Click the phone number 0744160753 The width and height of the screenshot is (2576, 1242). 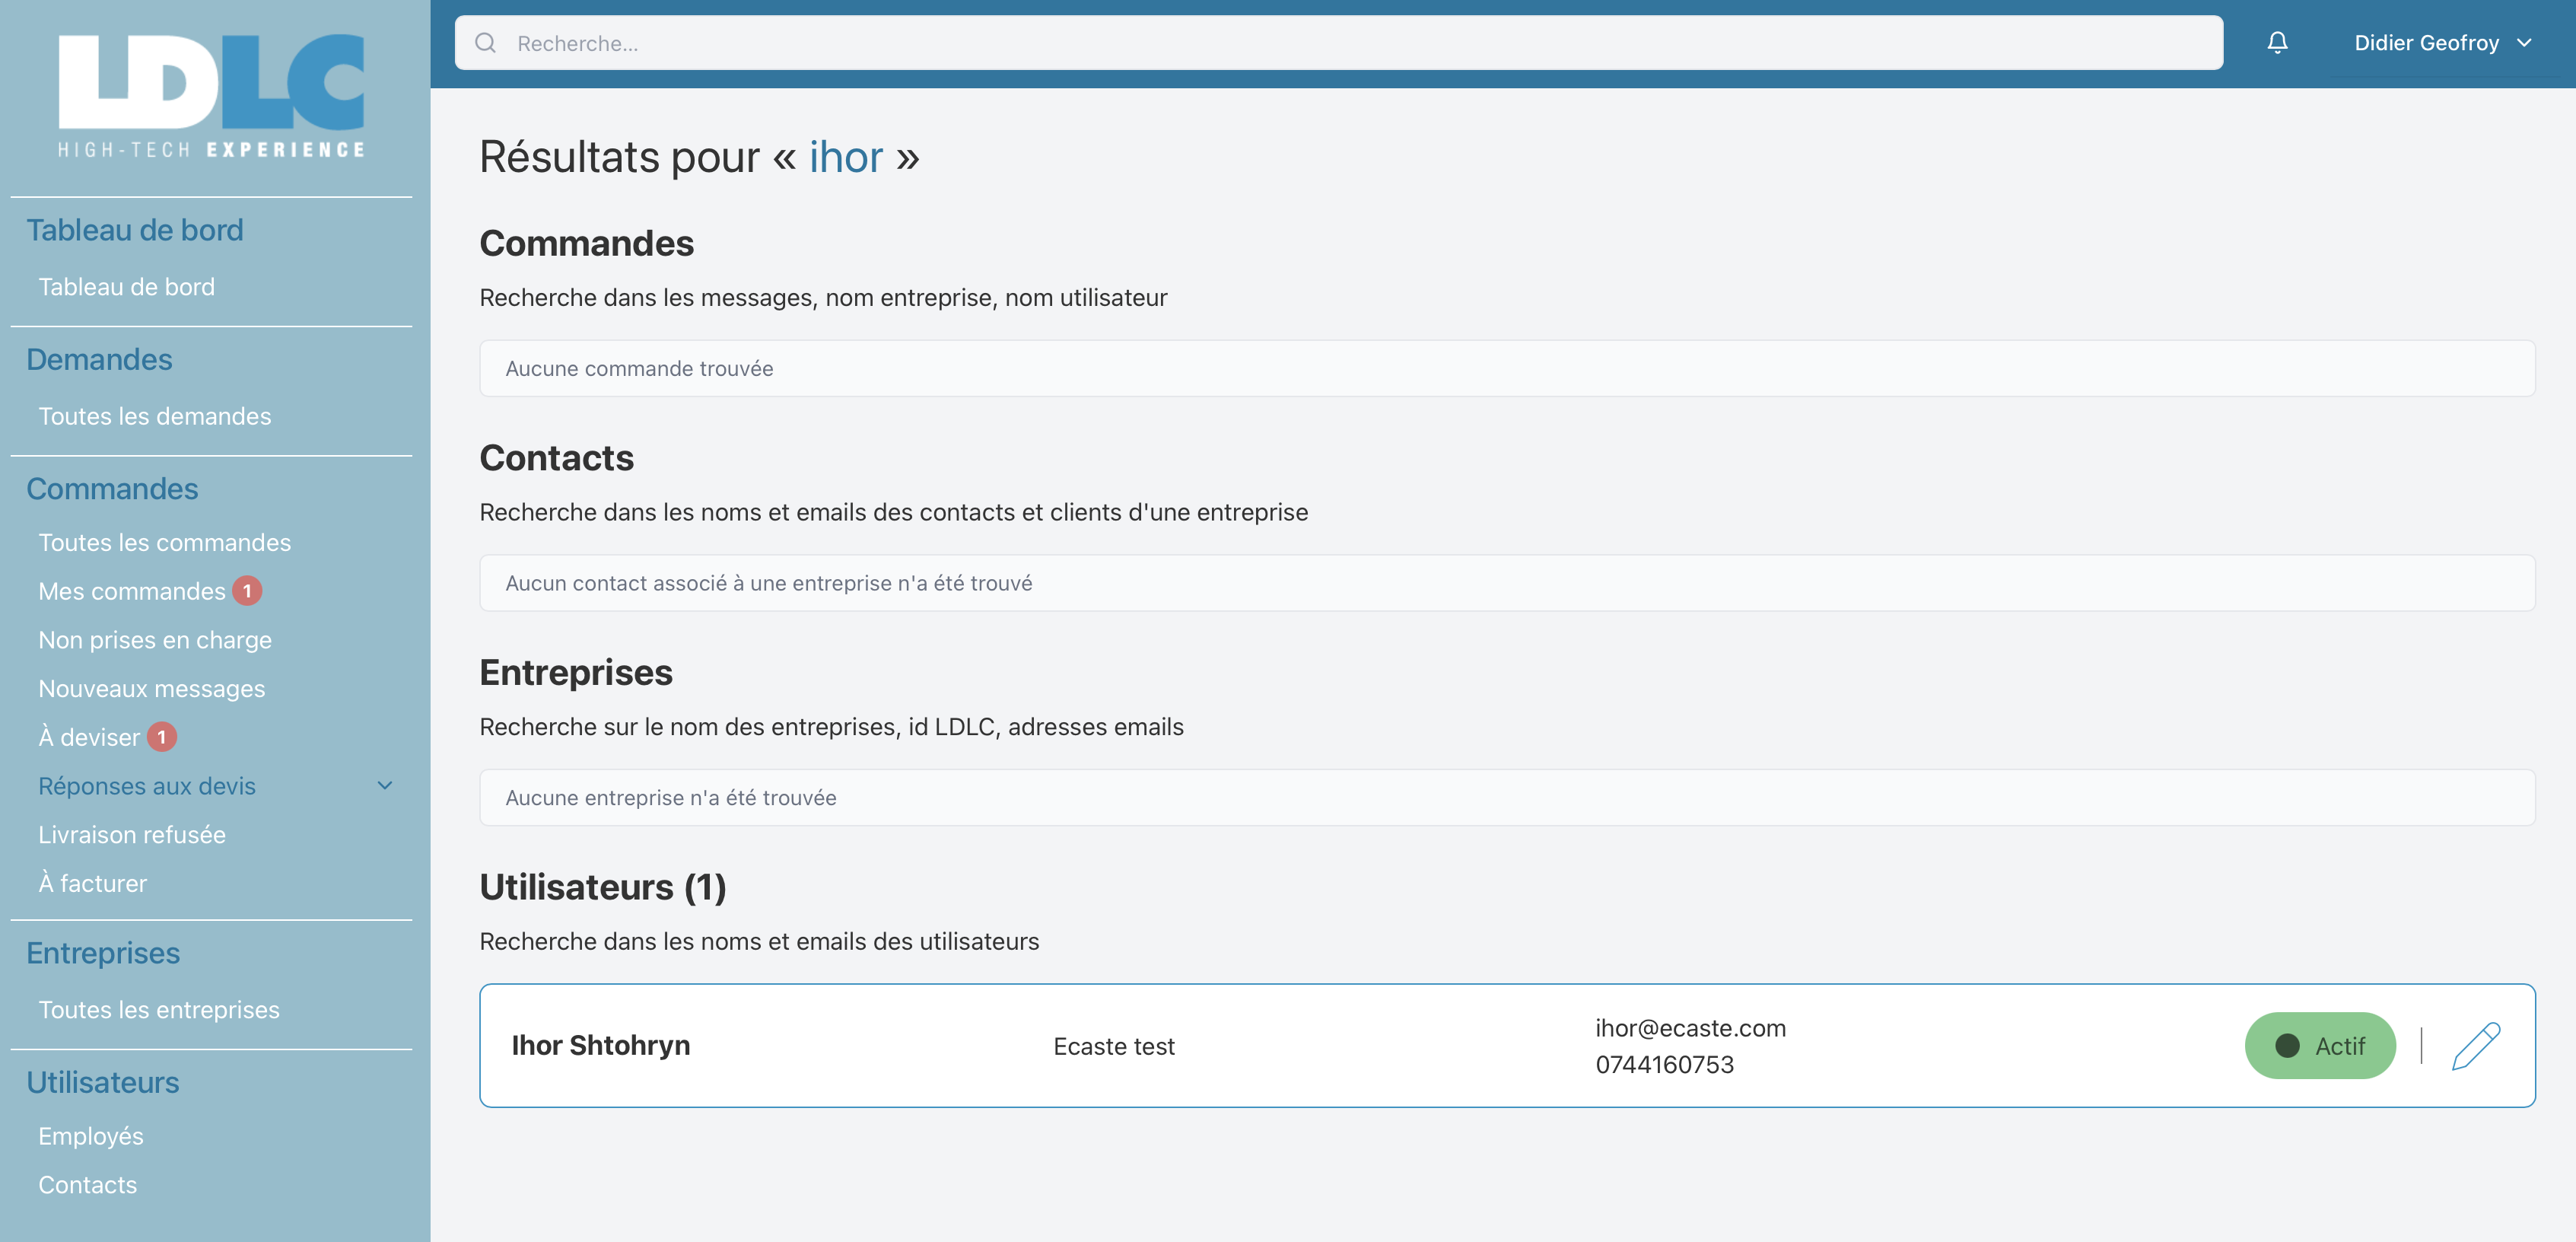pyautogui.click(x=1664, y=1065)
